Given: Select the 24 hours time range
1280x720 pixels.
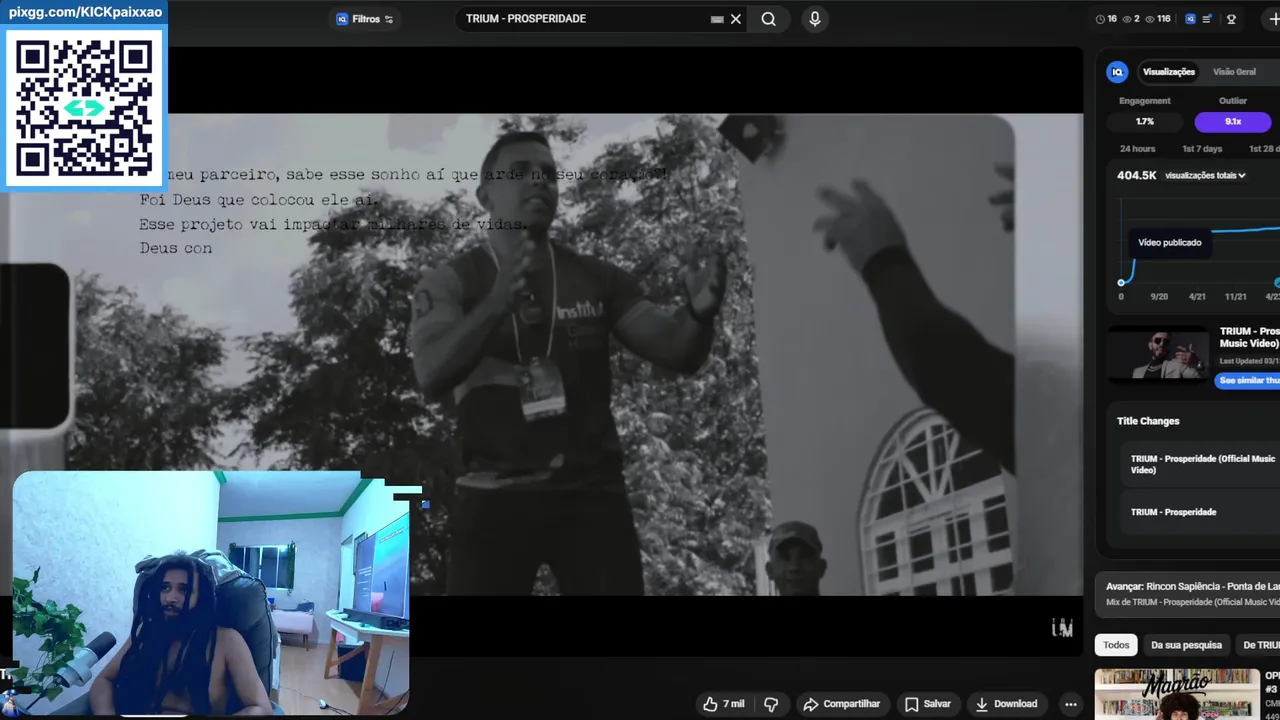Looking at the screenshot, I should coord(1137,149).
